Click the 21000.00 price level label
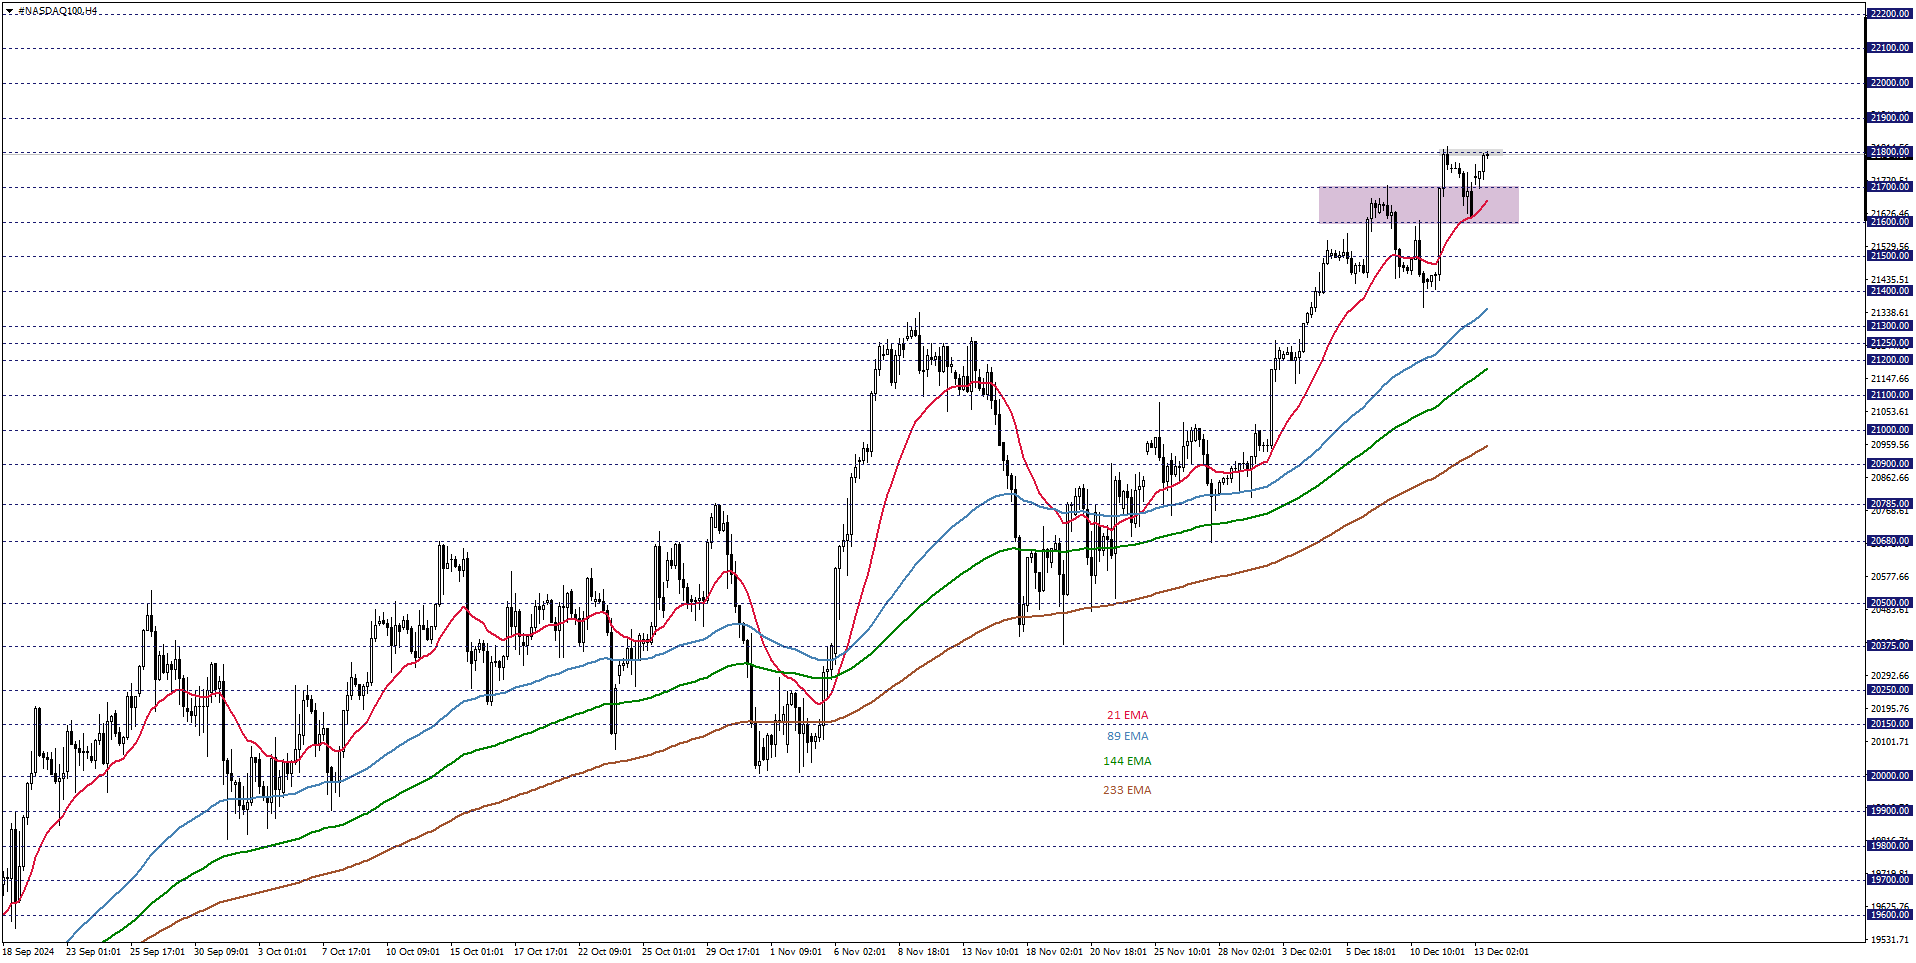The image size is (1916, 963). [x=1889, y=430]
